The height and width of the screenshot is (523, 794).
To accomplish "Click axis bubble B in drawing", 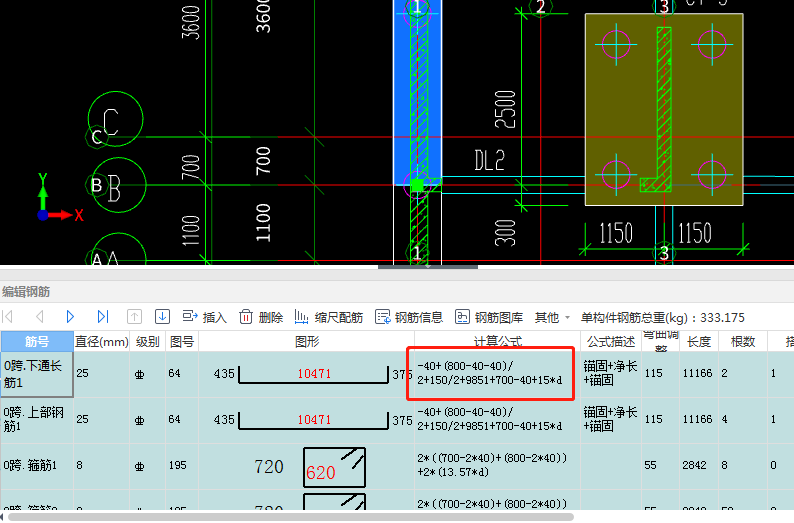I will 118,185.
